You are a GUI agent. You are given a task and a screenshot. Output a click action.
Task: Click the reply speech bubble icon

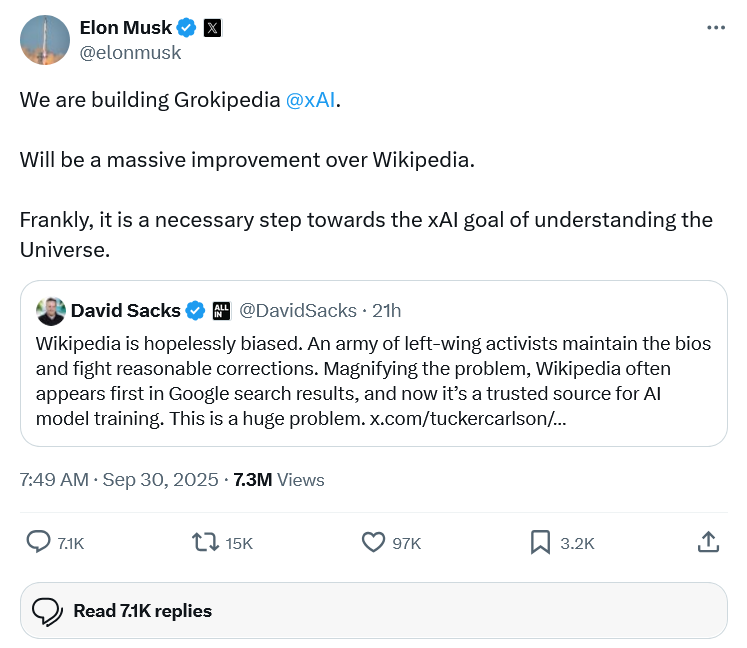(39, 542)
